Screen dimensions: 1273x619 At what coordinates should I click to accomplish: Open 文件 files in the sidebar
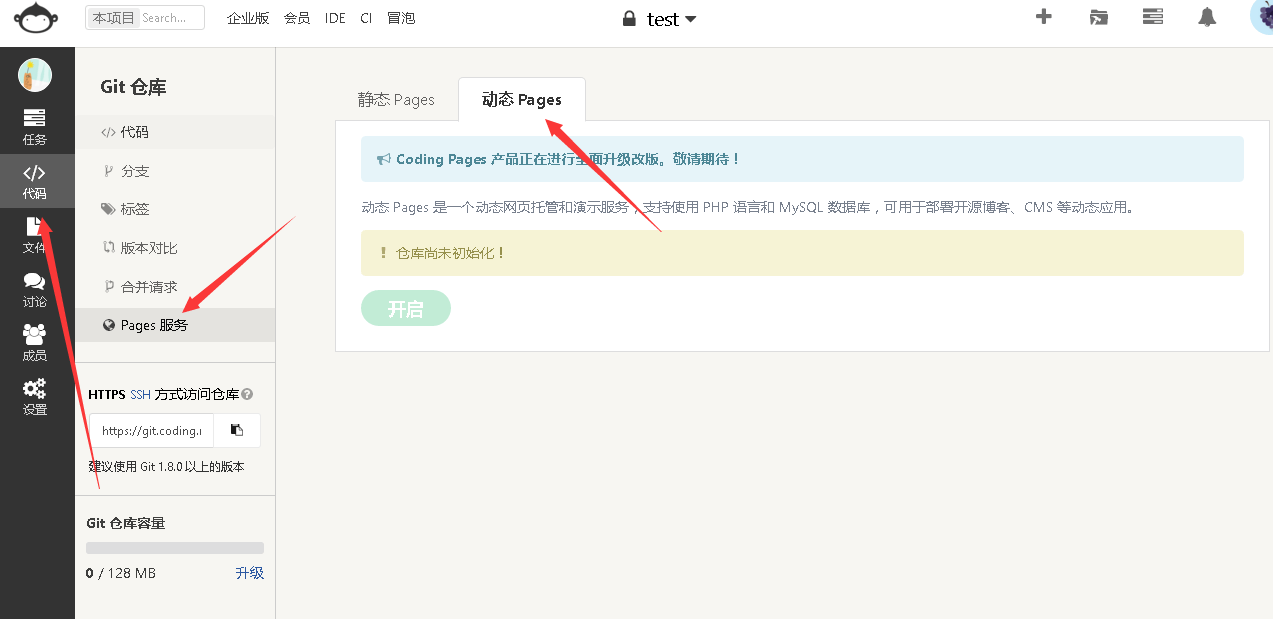coord(35,235)
